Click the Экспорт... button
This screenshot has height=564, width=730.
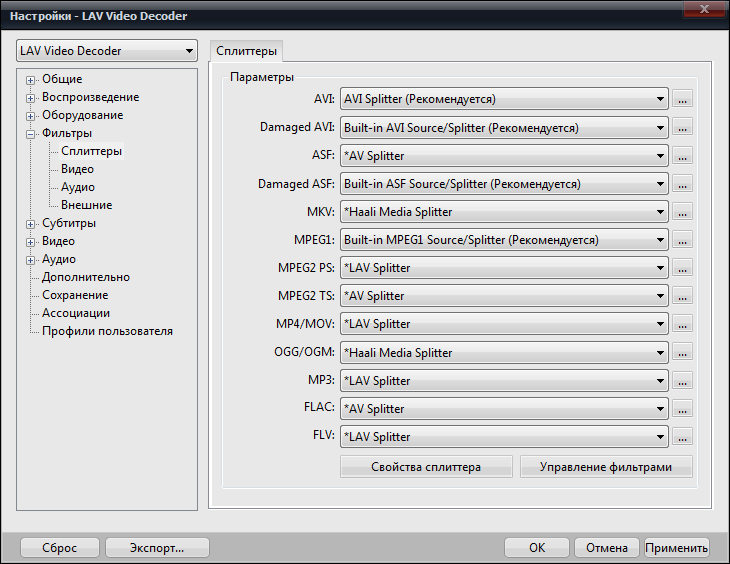coord(157,548)
